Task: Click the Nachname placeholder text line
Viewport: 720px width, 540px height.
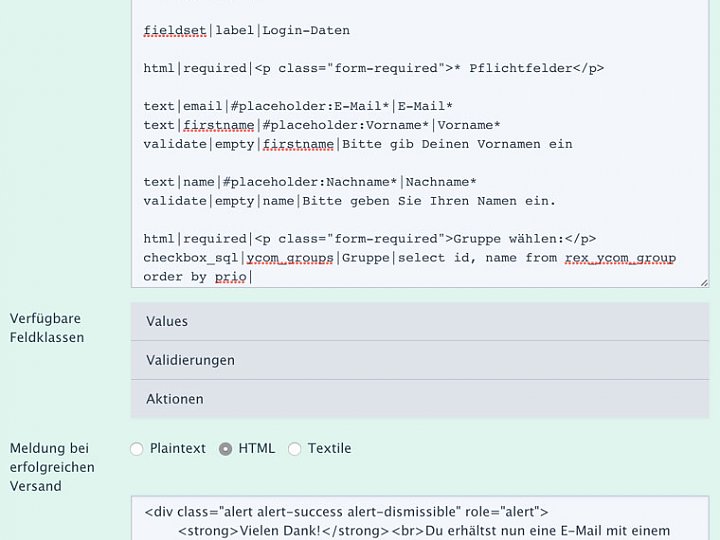Action: tap(309, 182)
